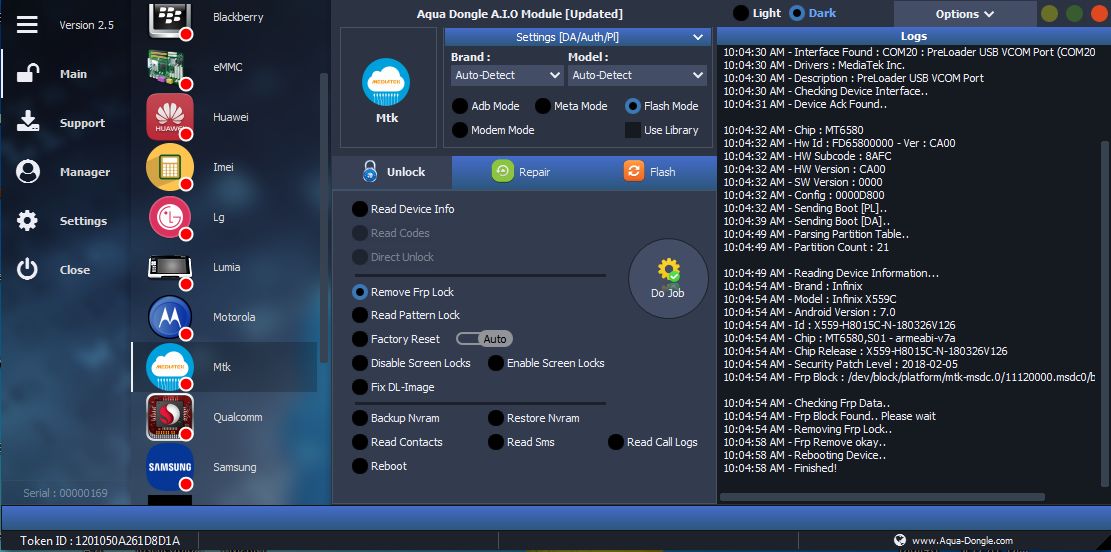Select the Huawei brand icon

click(170, 117)
